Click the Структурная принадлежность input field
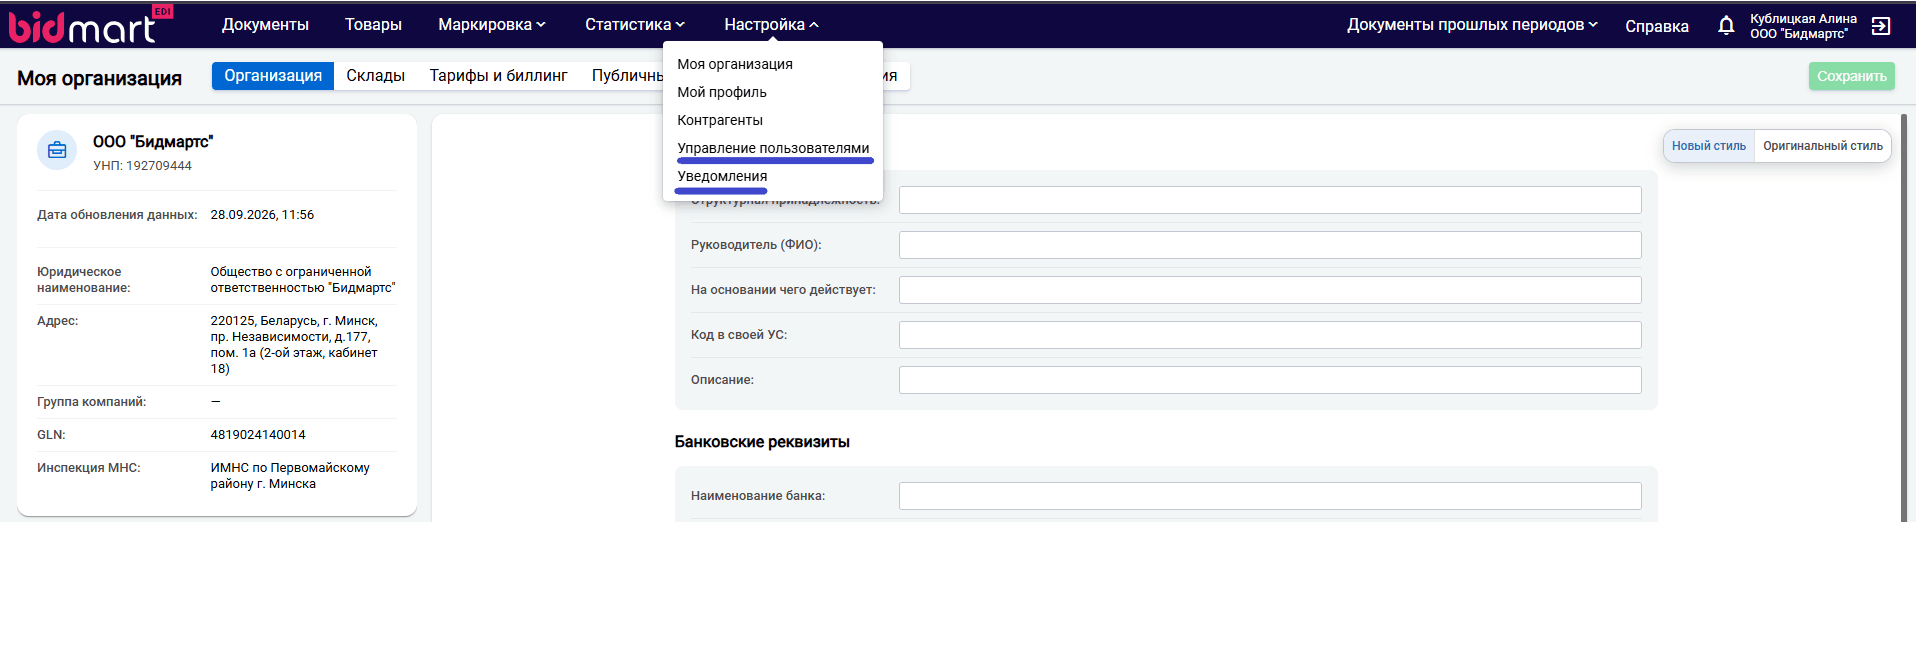1919x672 pixels. (1270, 200)
